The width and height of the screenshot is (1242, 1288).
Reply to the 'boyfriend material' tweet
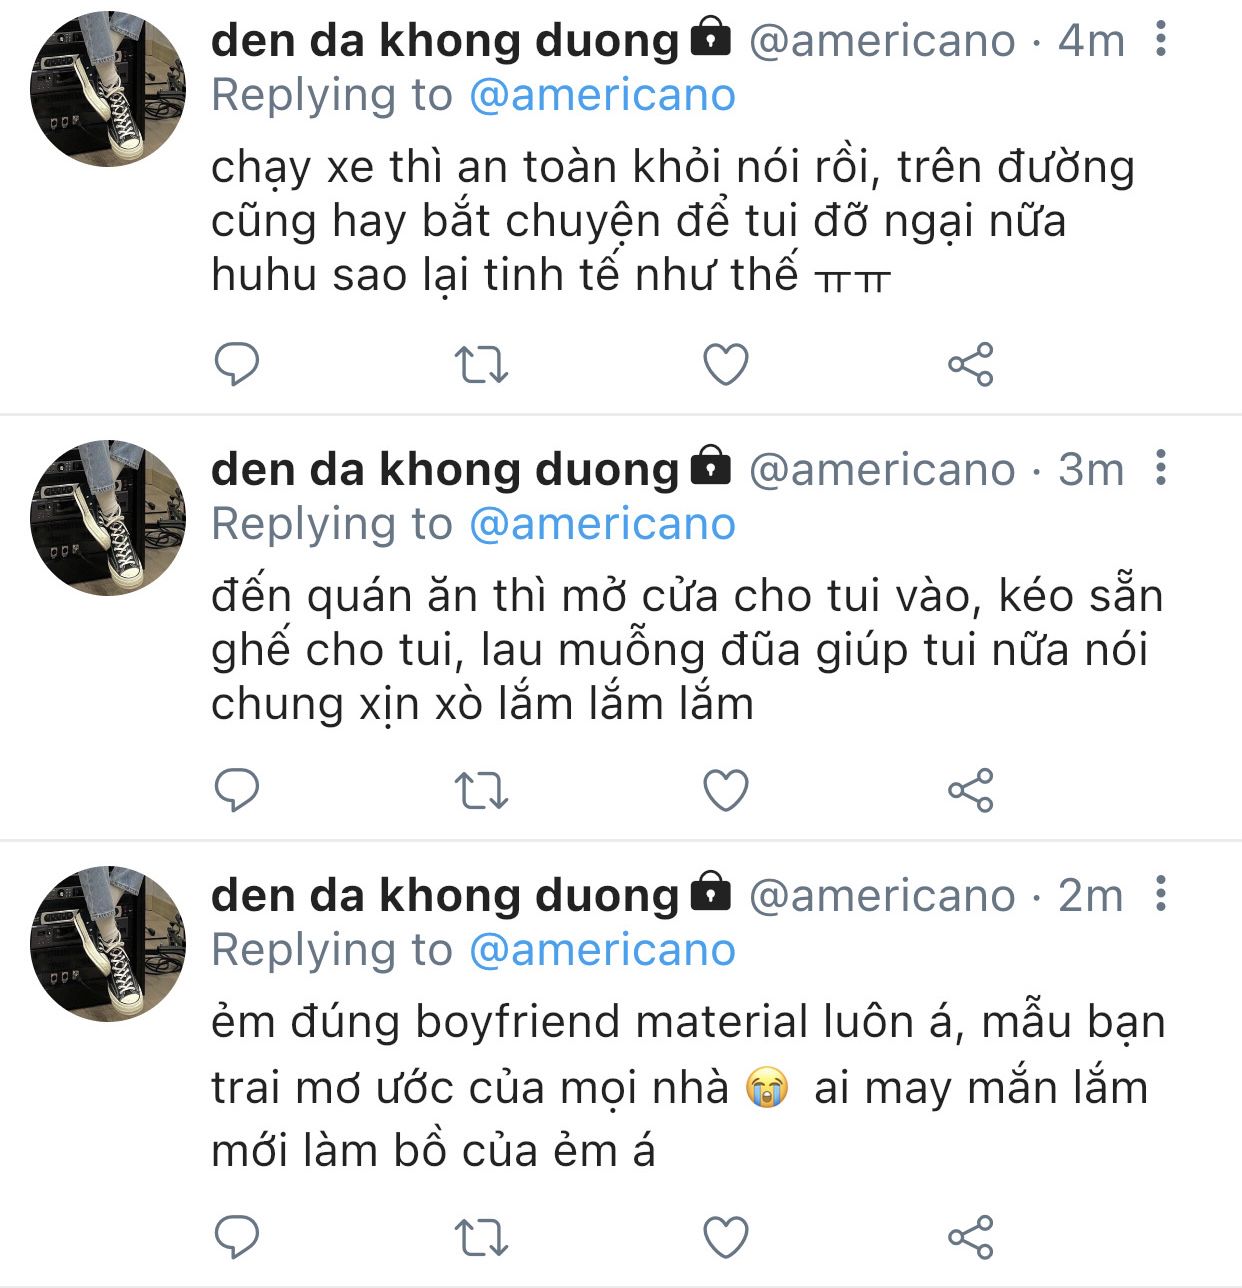(x=237, y=1237)
